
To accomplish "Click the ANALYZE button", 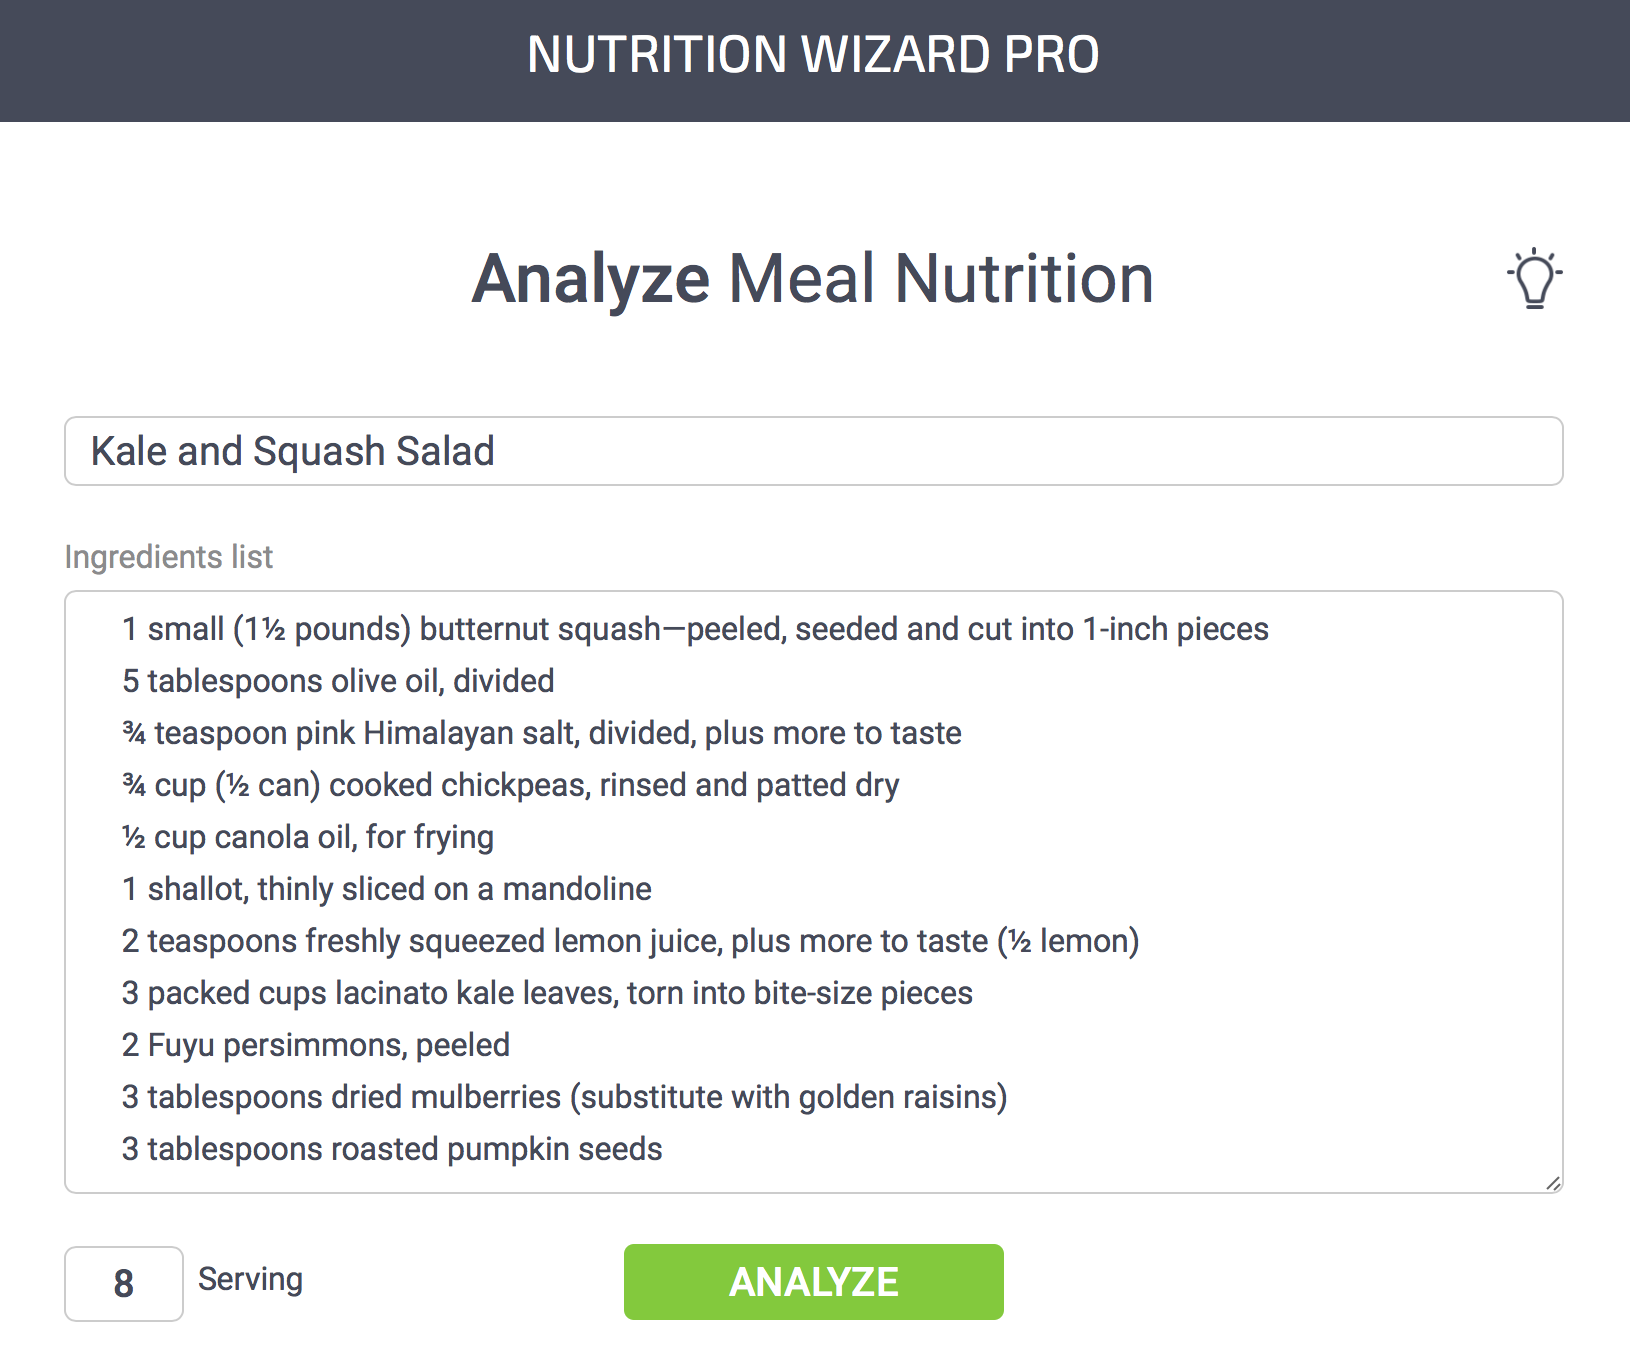I will click(x=813, y=1282).
